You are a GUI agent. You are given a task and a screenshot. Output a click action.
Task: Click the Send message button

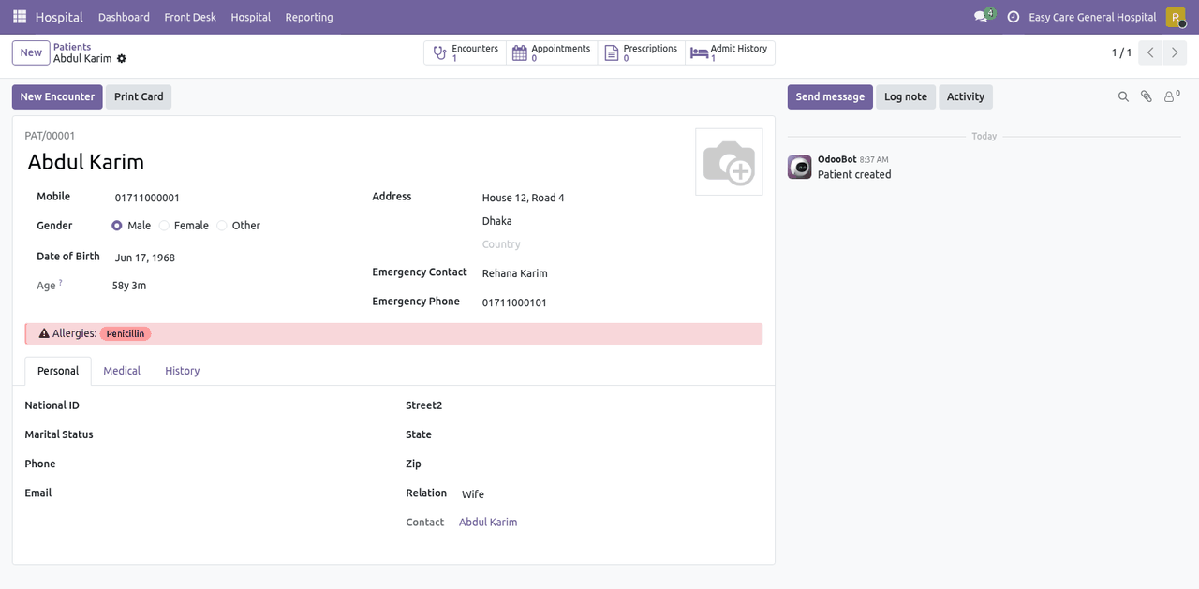click(830, 97)
